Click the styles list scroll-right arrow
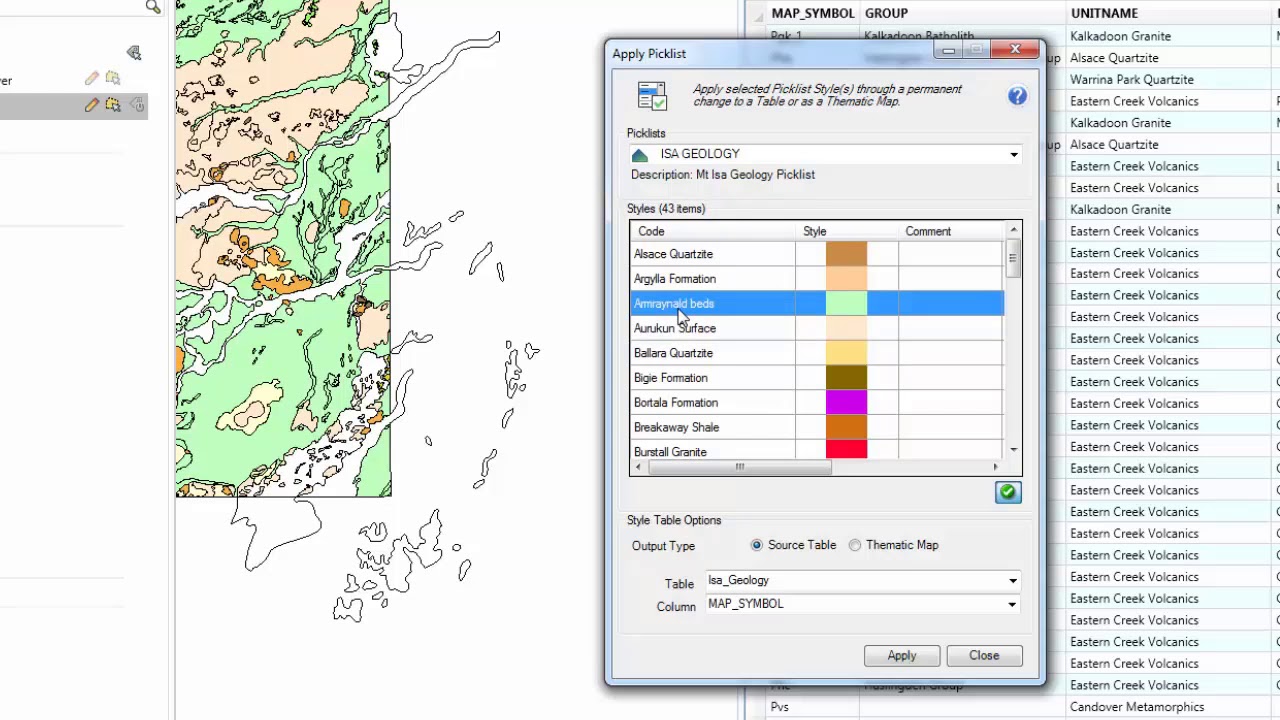The image size is (1280, 720). pos(995,467)
